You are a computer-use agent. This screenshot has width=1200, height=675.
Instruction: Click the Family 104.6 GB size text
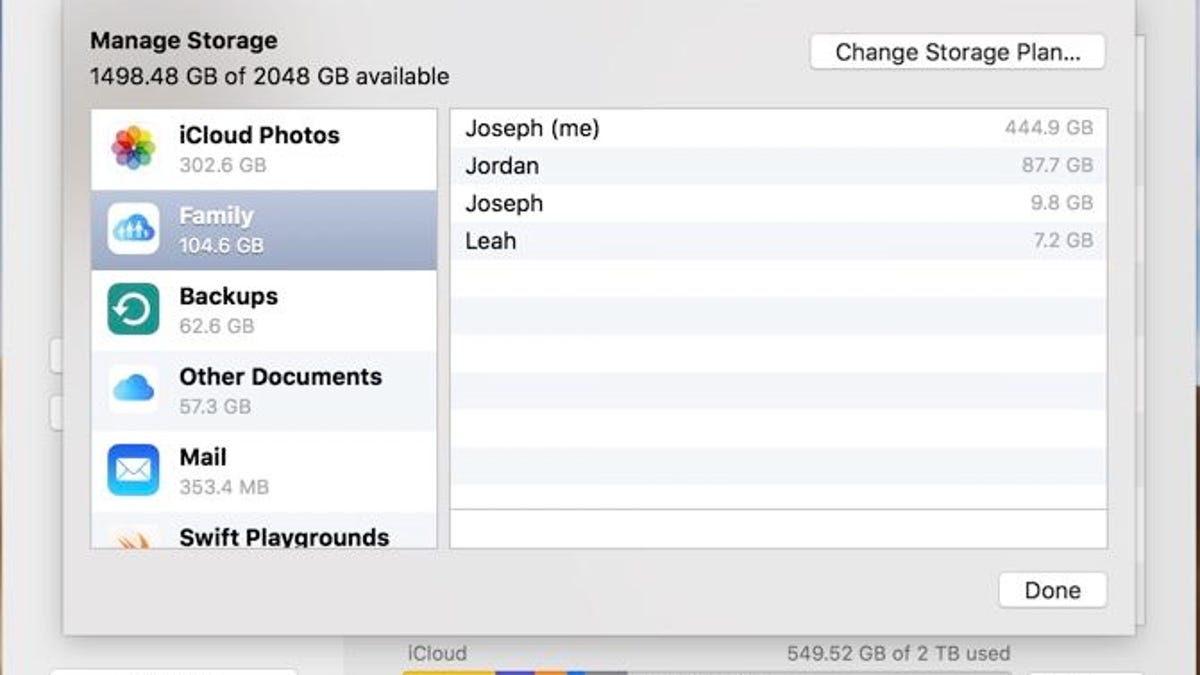pyautogui.click(x=221, y=245)
